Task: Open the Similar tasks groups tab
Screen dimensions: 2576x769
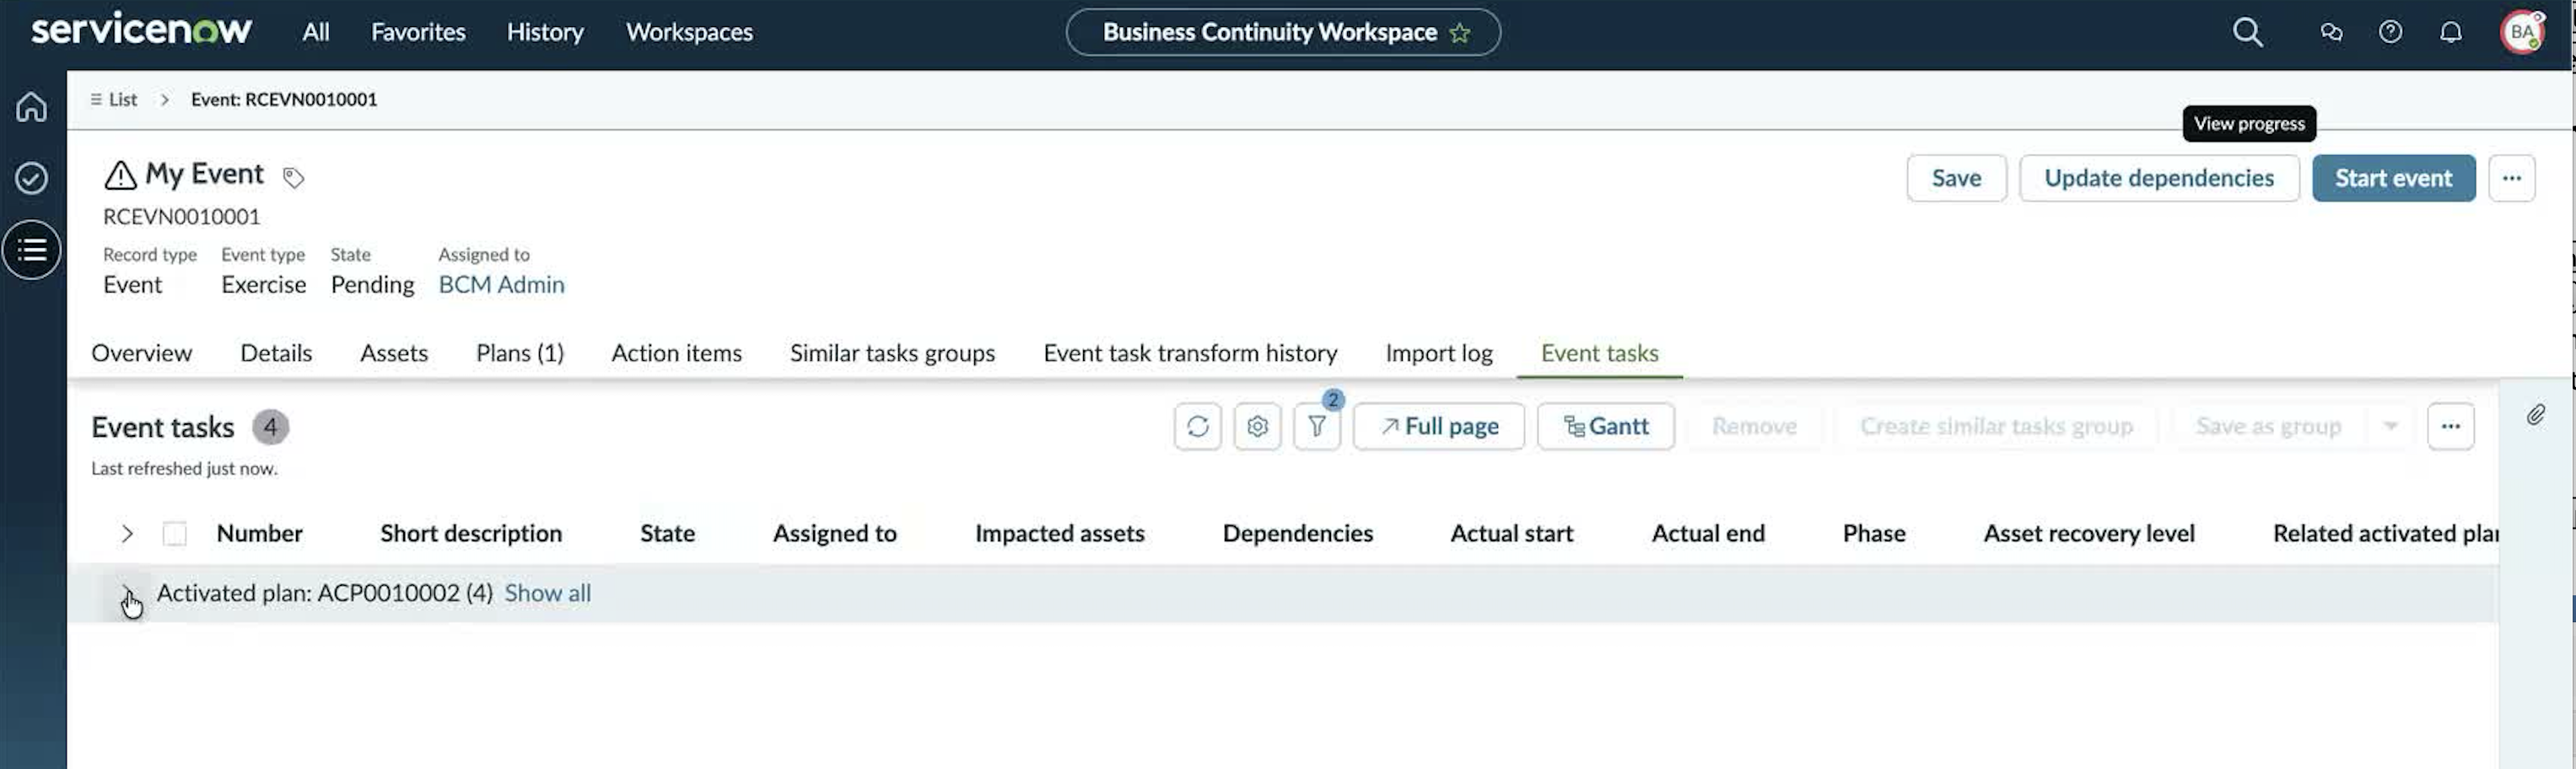Action: 892,353
